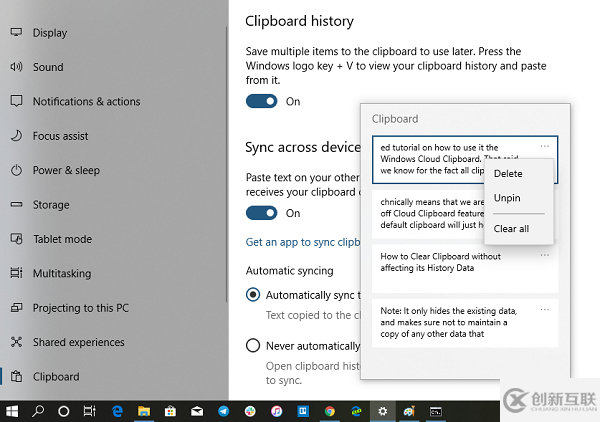Launch Cortana from the taskbar
This screenshot has width=600, height=422.
click(x=64, y=412)
